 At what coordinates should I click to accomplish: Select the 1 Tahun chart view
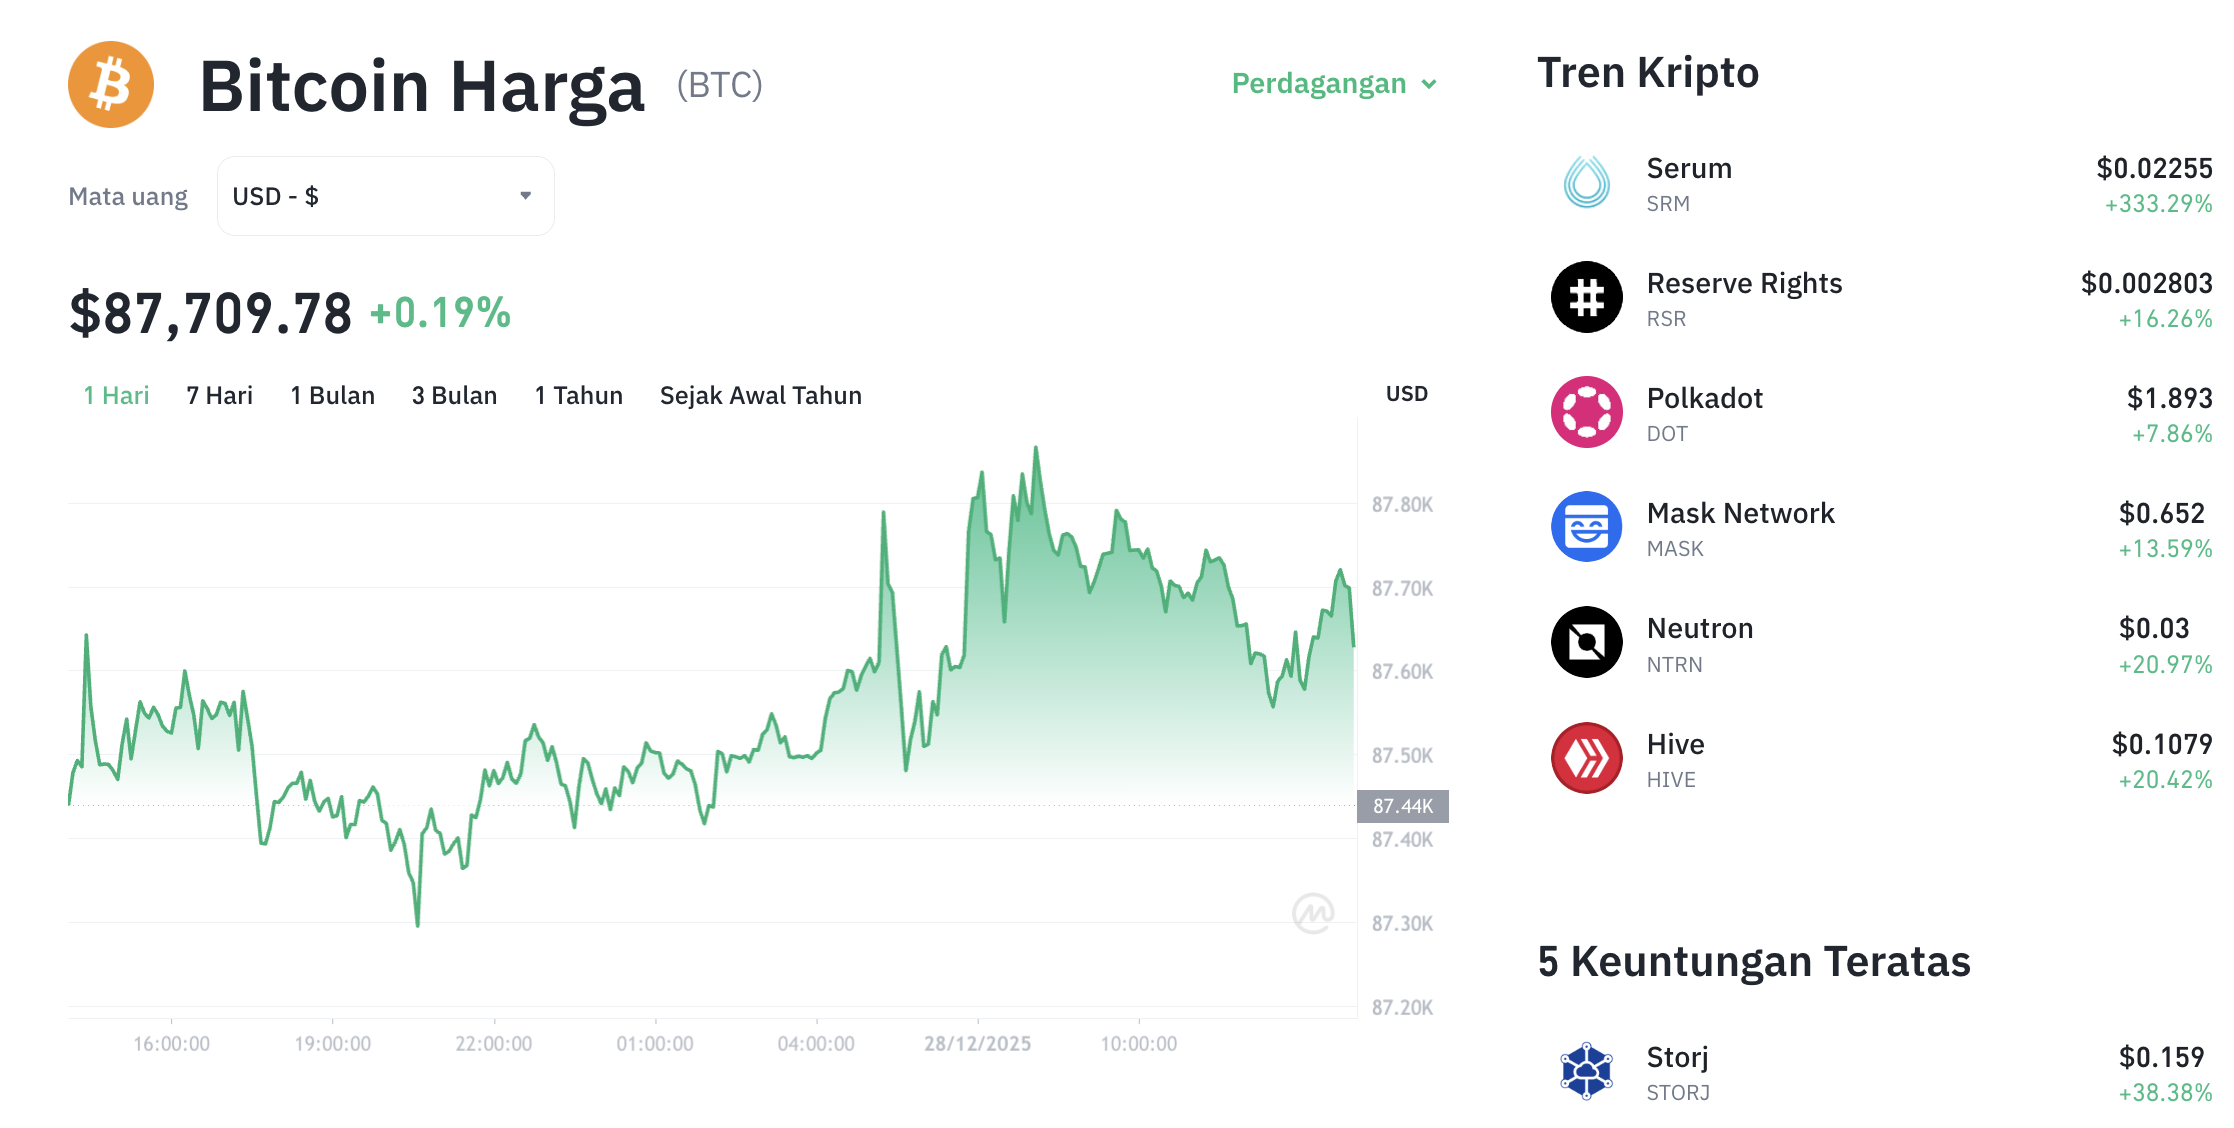coord(578,395)
